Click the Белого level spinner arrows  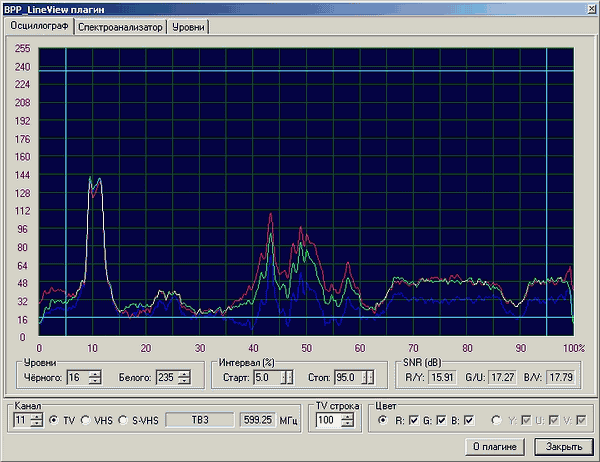pyautogui.click(x=186, y=377)
